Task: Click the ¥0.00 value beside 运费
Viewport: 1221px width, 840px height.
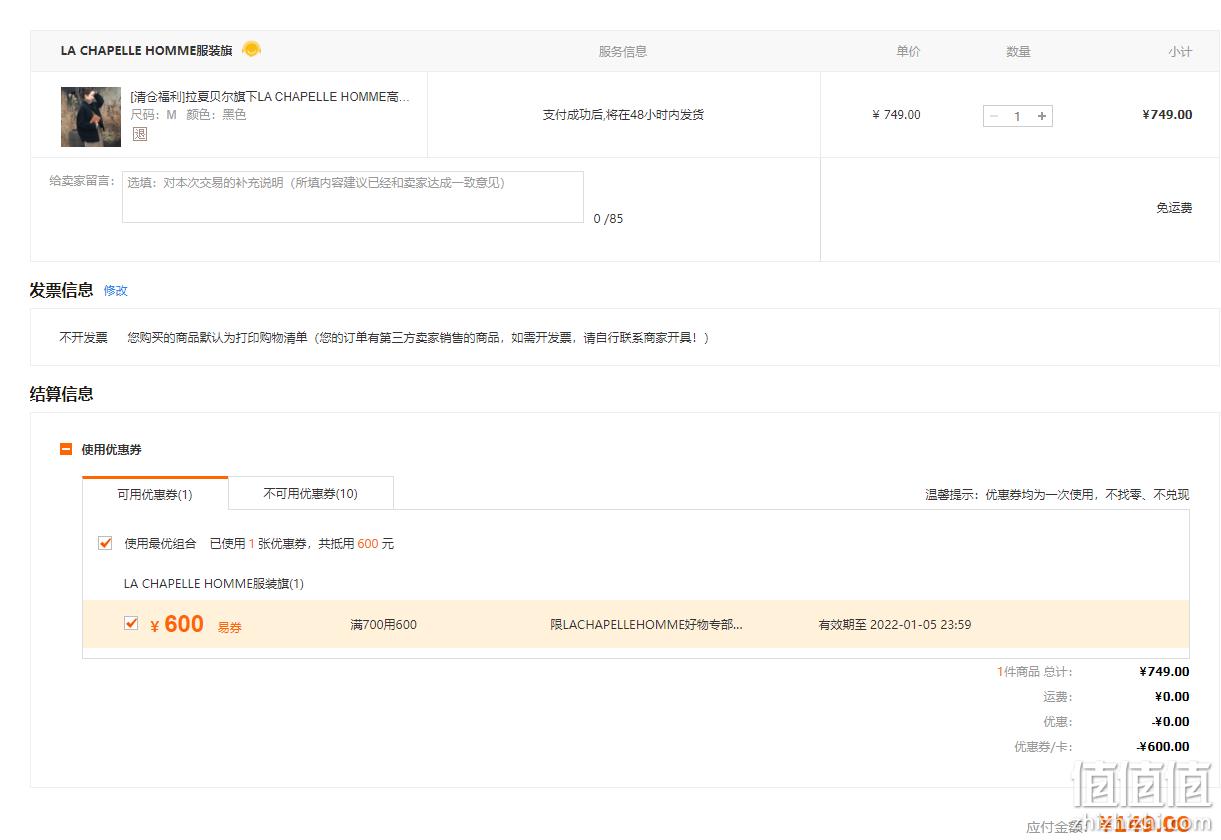Action: (1172, 697)
